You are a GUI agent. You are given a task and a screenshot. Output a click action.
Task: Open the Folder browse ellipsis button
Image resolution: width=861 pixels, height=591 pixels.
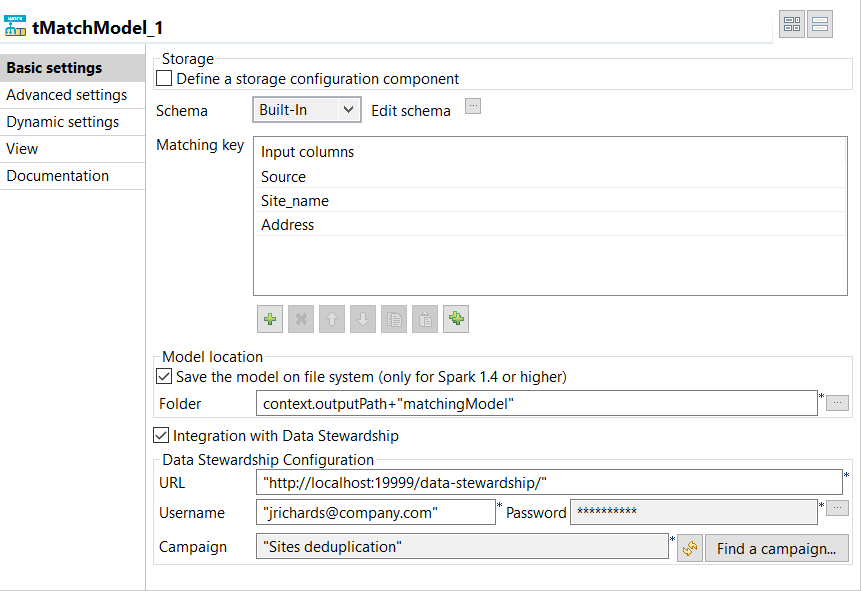pos(838,403)
